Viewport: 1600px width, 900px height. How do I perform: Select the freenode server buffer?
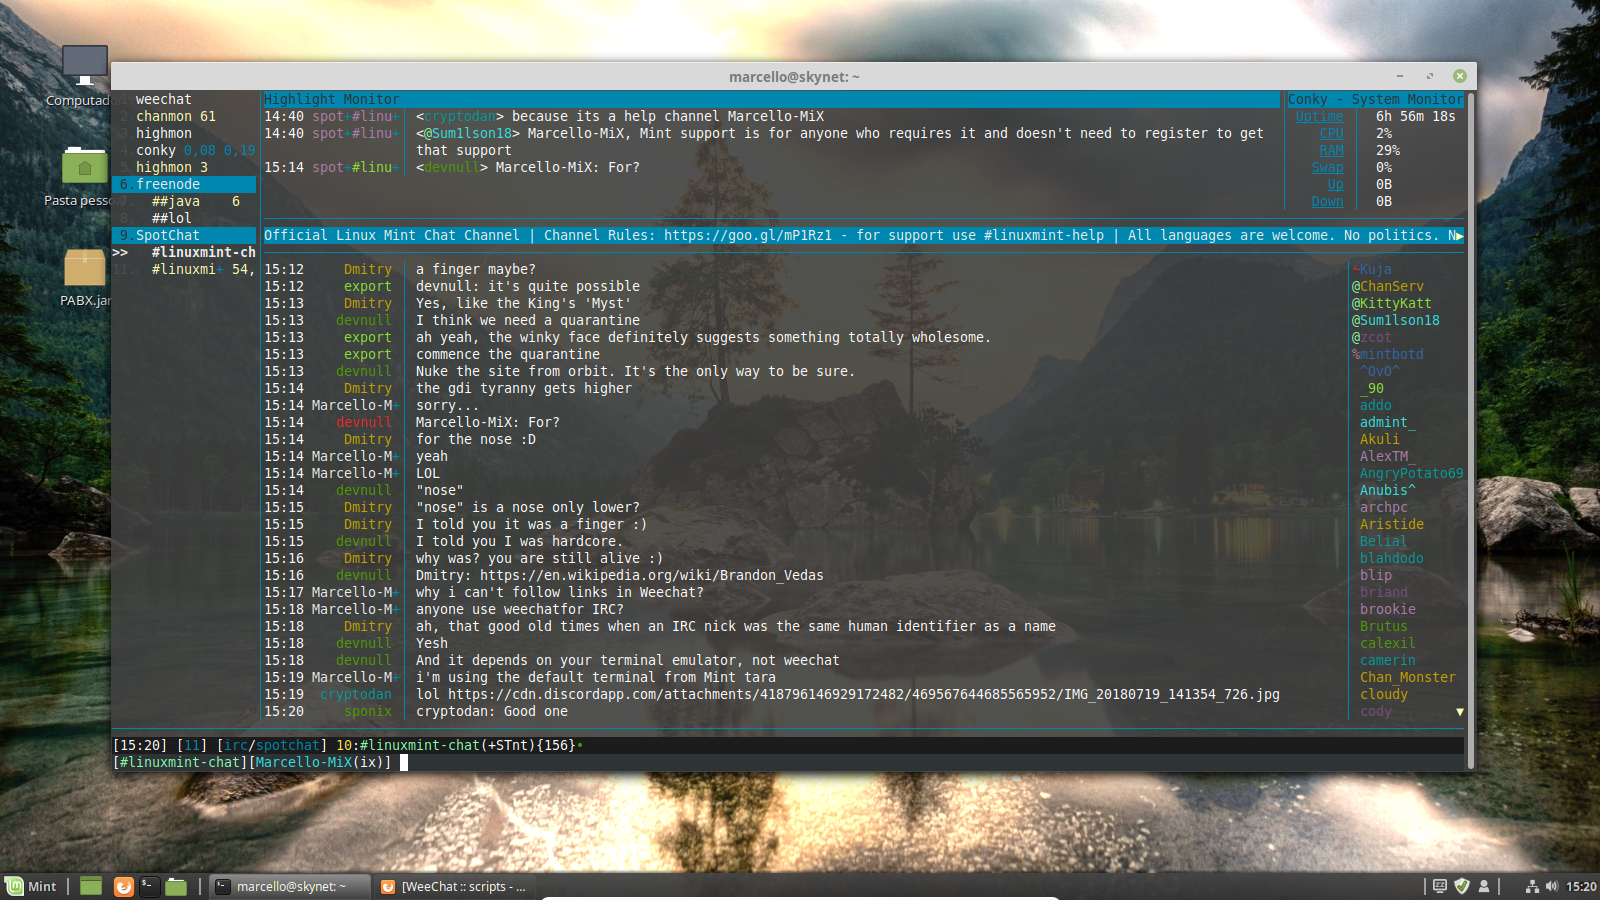(185, 184)
